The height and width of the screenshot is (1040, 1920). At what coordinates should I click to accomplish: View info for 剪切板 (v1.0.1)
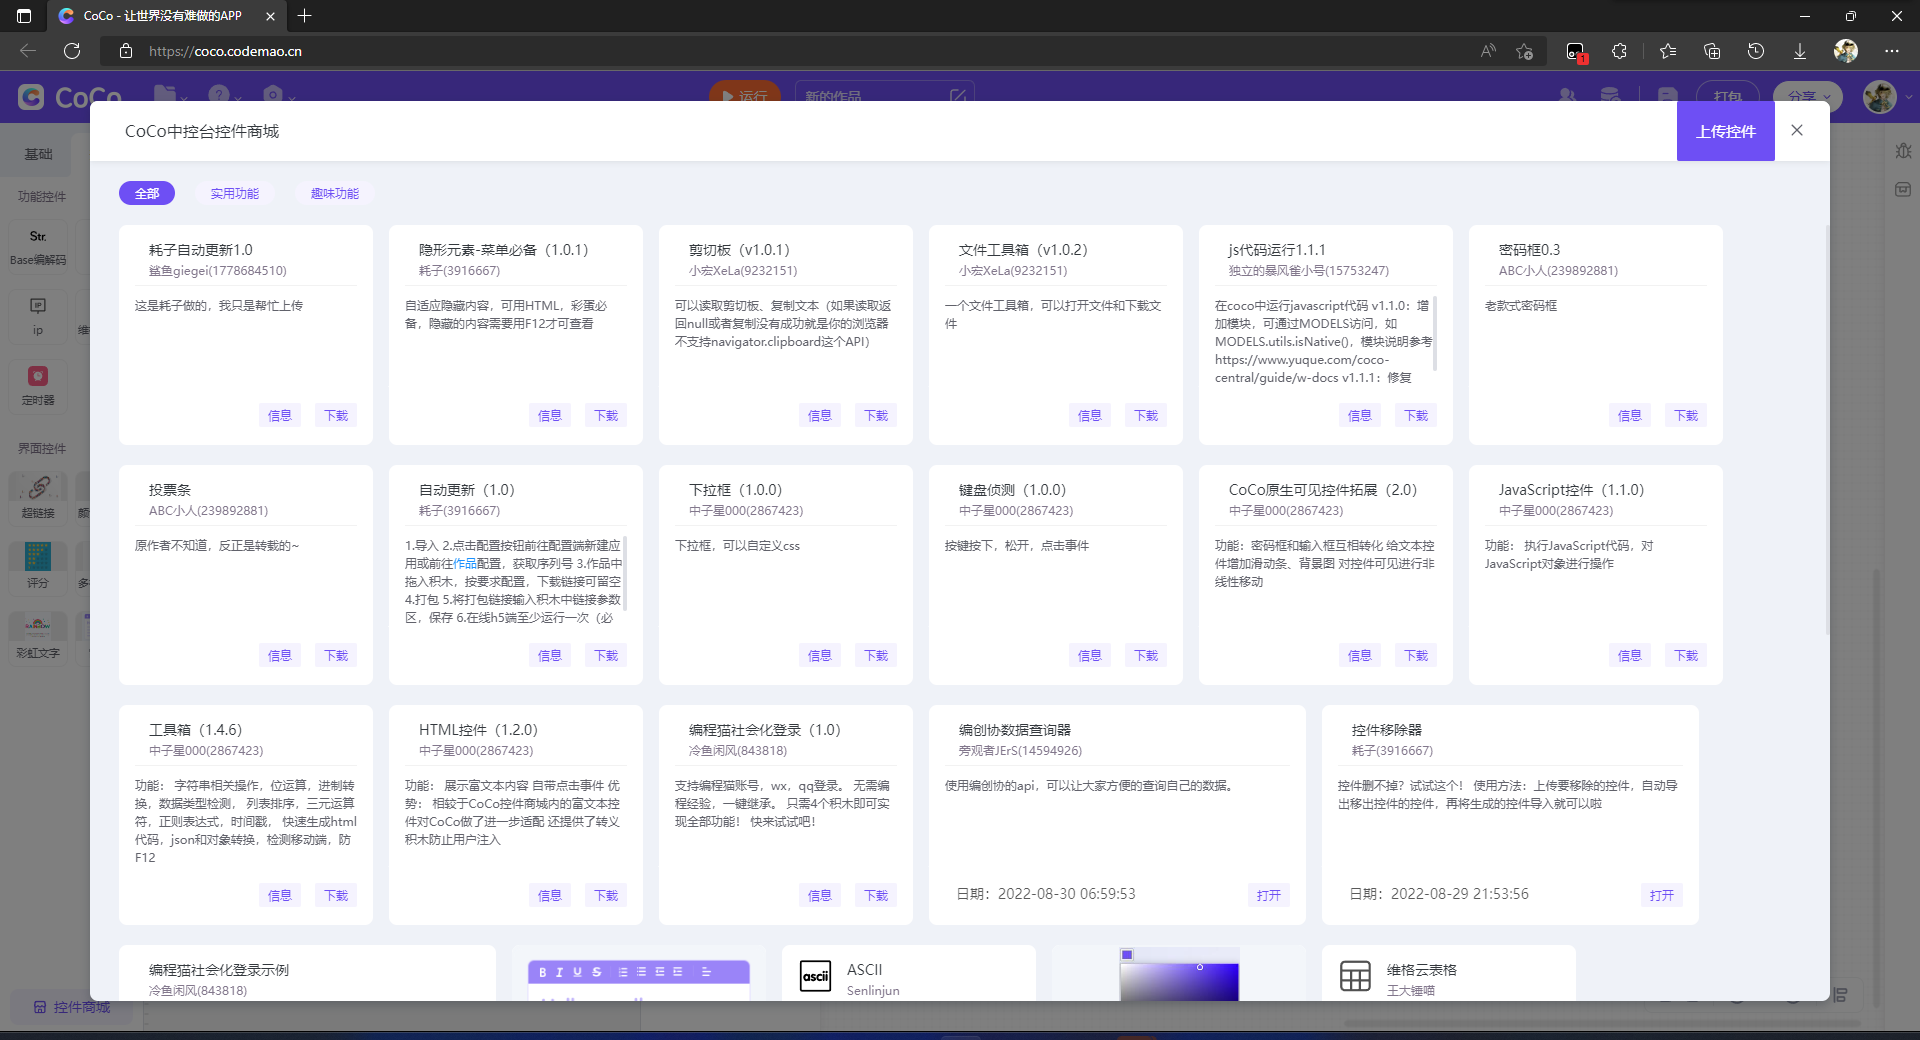(820, 415)
